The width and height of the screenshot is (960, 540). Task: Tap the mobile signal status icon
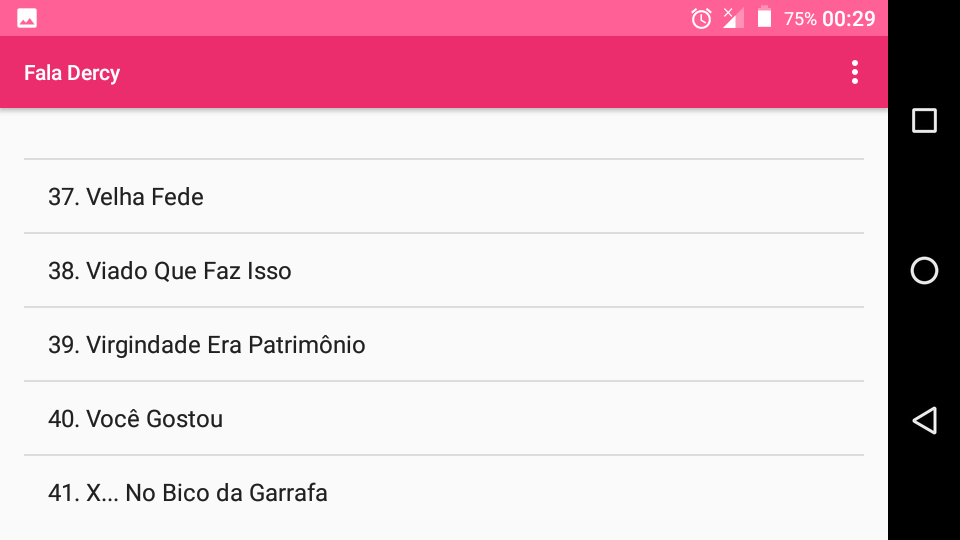(x=733, y=18)
